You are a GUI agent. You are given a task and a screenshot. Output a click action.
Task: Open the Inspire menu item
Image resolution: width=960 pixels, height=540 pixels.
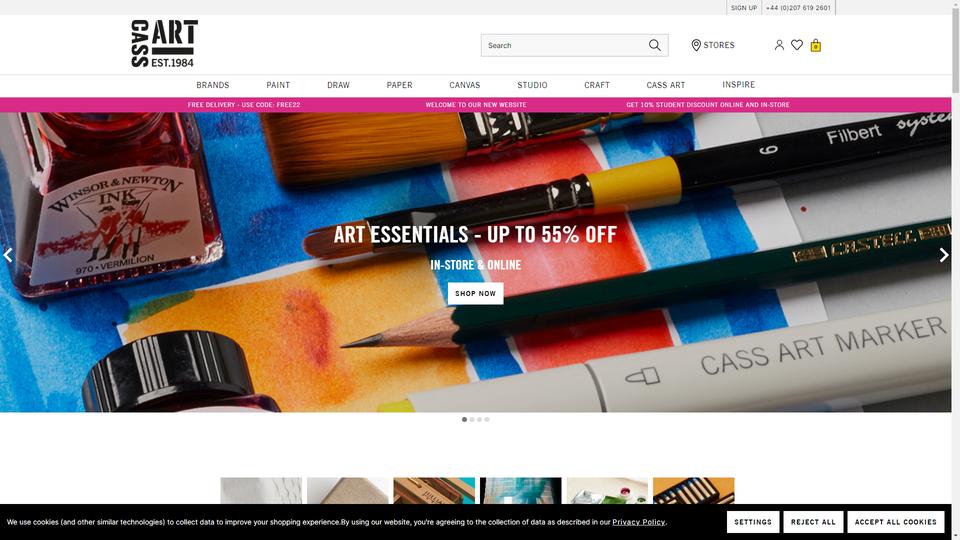click(738, 84)
